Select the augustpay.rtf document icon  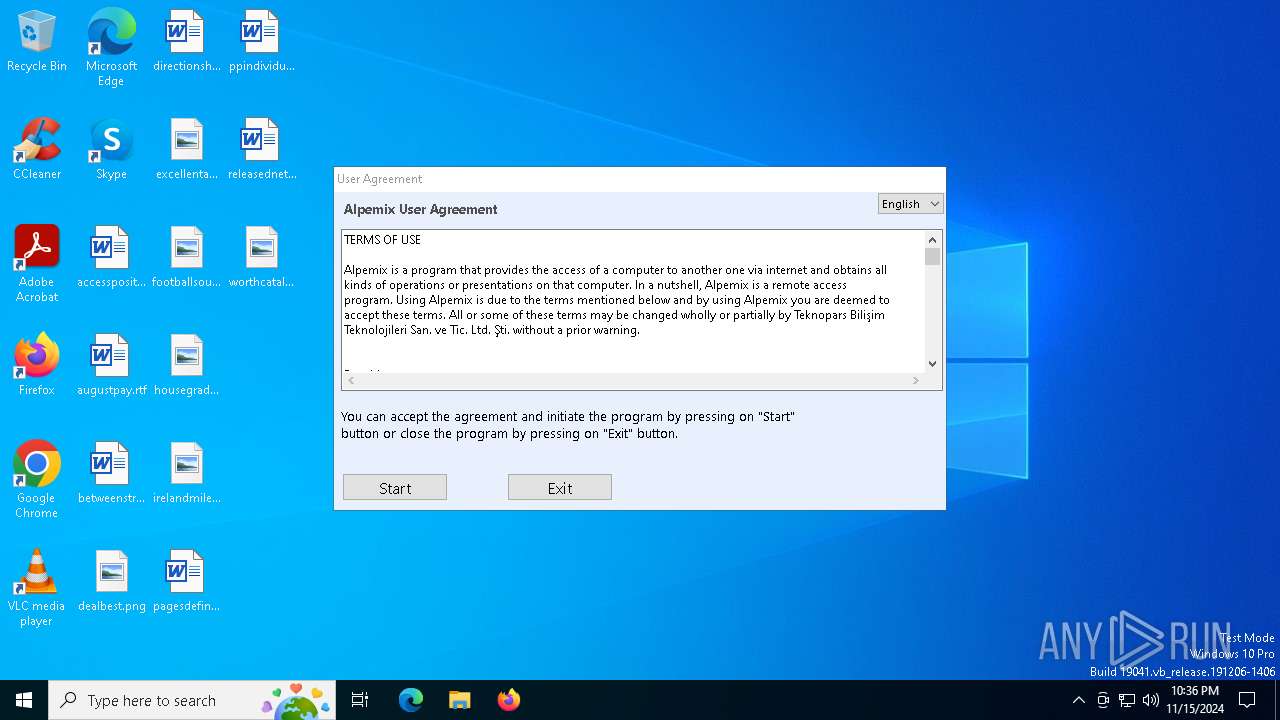pos(111,365)
